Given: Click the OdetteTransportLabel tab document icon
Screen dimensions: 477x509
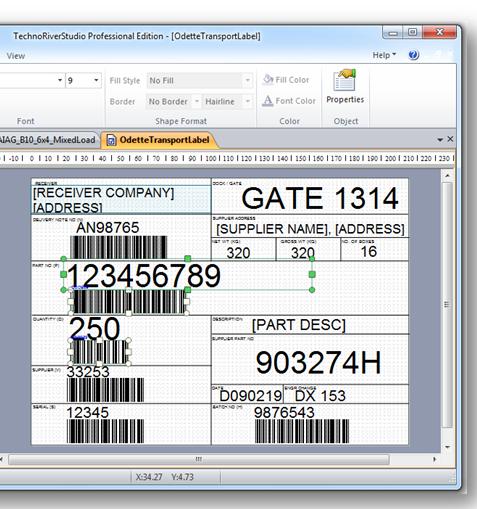Looking at the screenshot, I should tap(111, 140).
